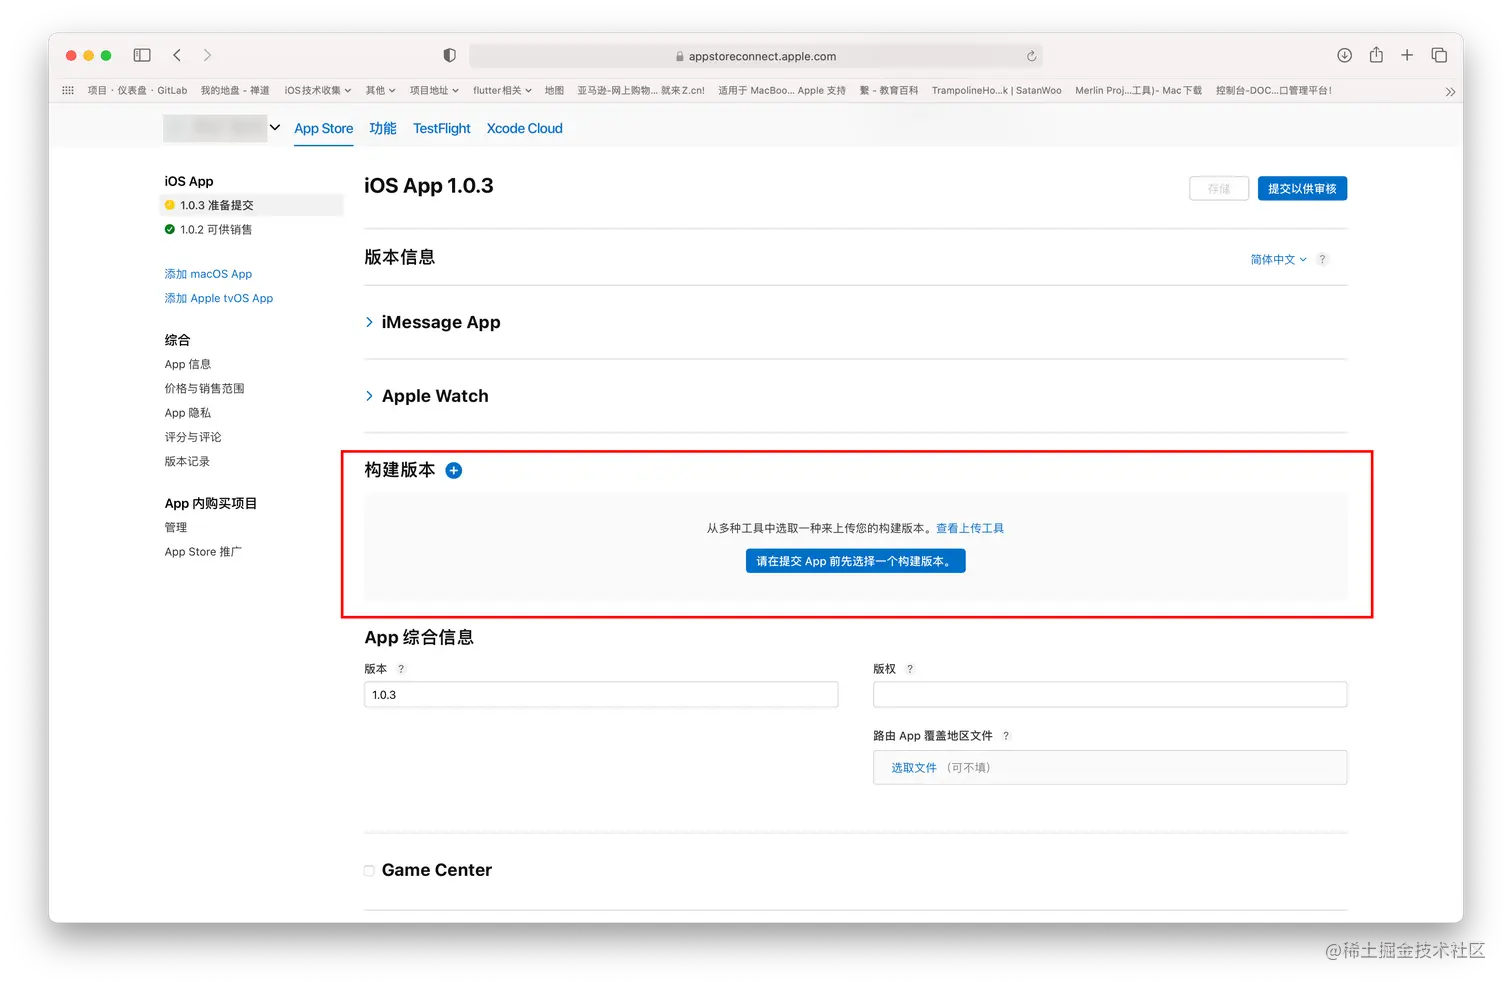Open the Merlin Proj...工具)- Mac下载 bookmark
1512x987 pixels.
coord(1139,90)
